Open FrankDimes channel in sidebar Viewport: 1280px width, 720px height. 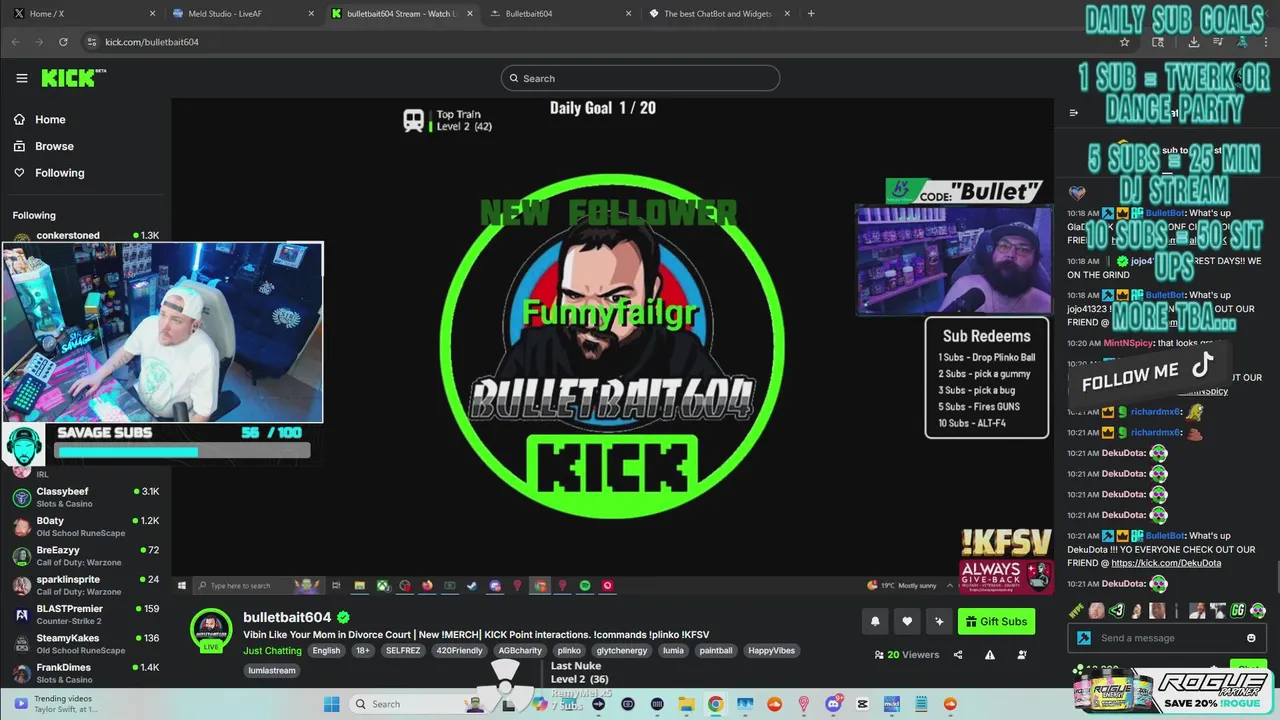86,673
